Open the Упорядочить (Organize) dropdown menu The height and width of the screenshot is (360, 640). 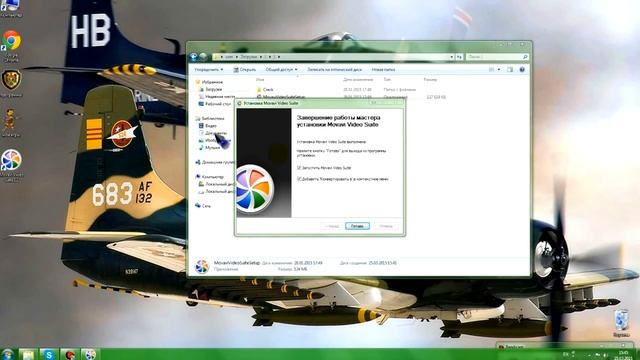pos(209,70)
